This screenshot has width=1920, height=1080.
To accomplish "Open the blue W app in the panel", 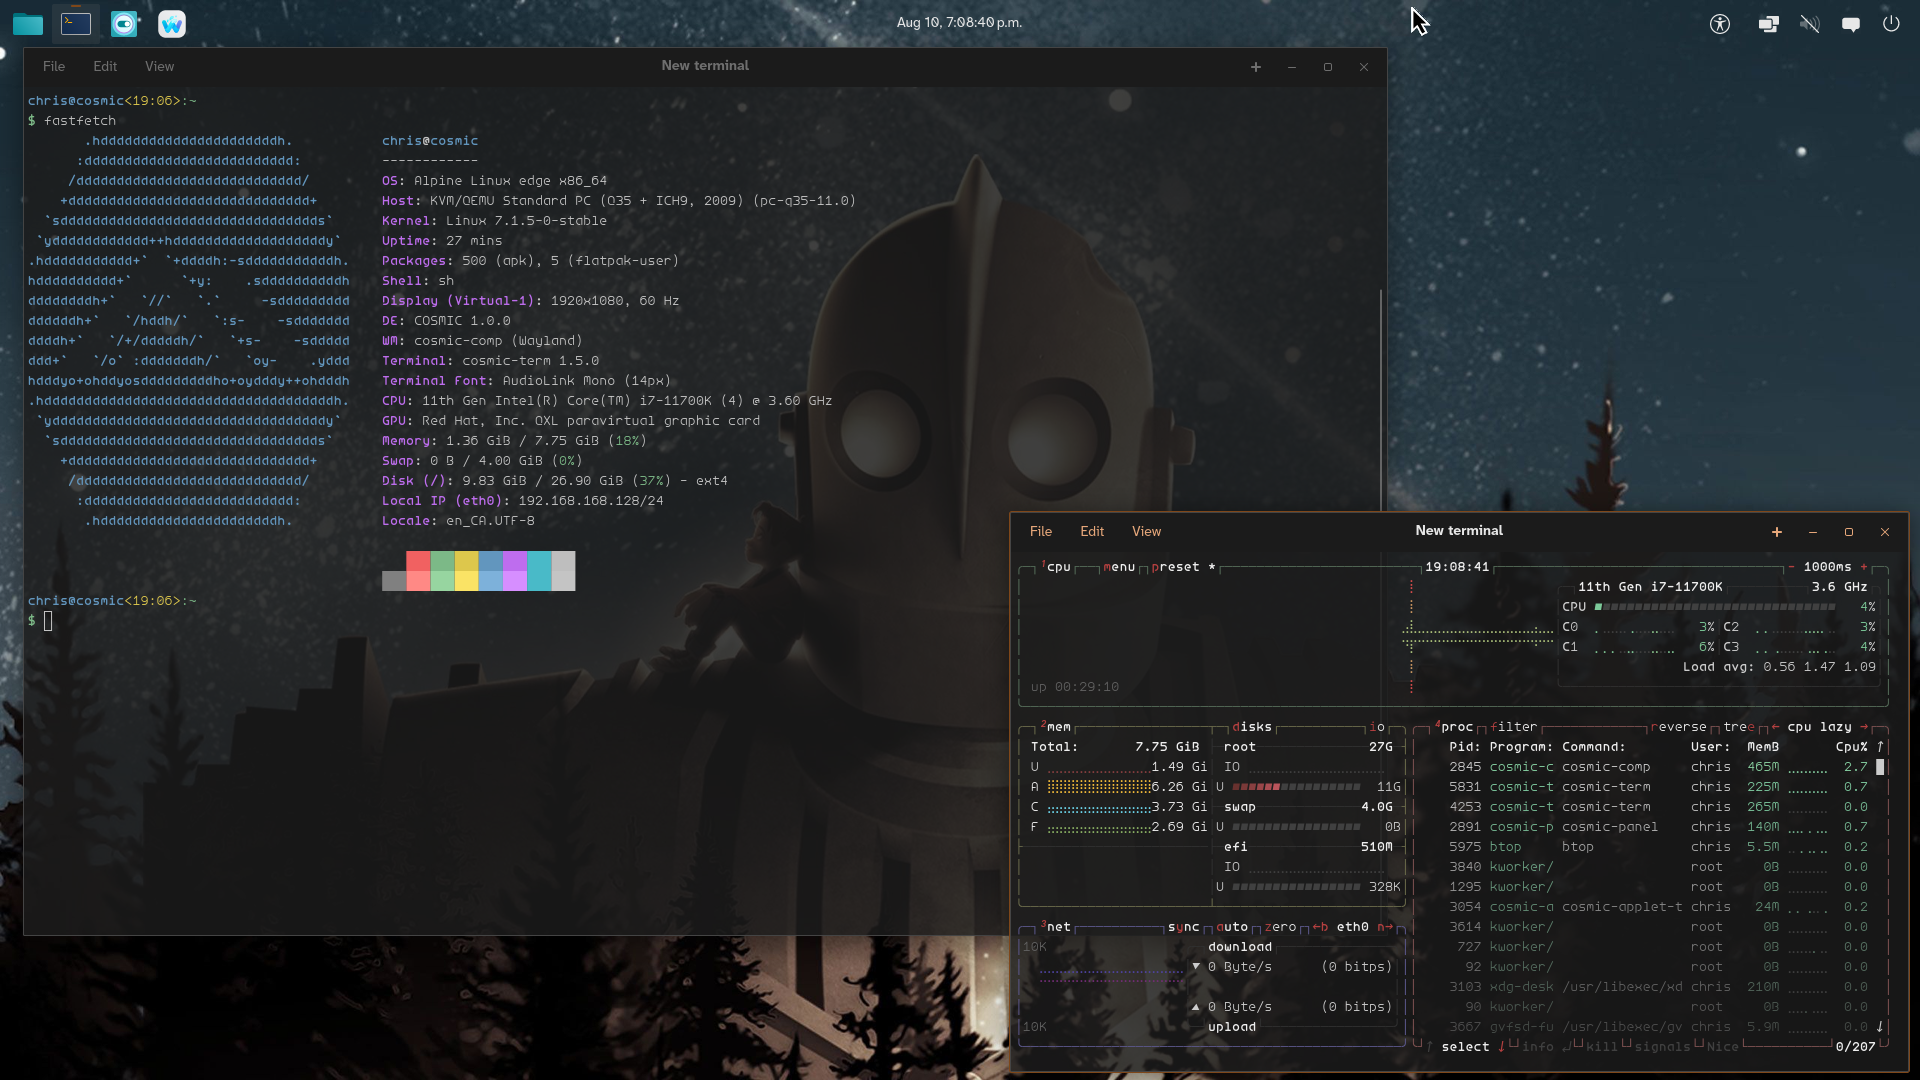I will (172, 23).
